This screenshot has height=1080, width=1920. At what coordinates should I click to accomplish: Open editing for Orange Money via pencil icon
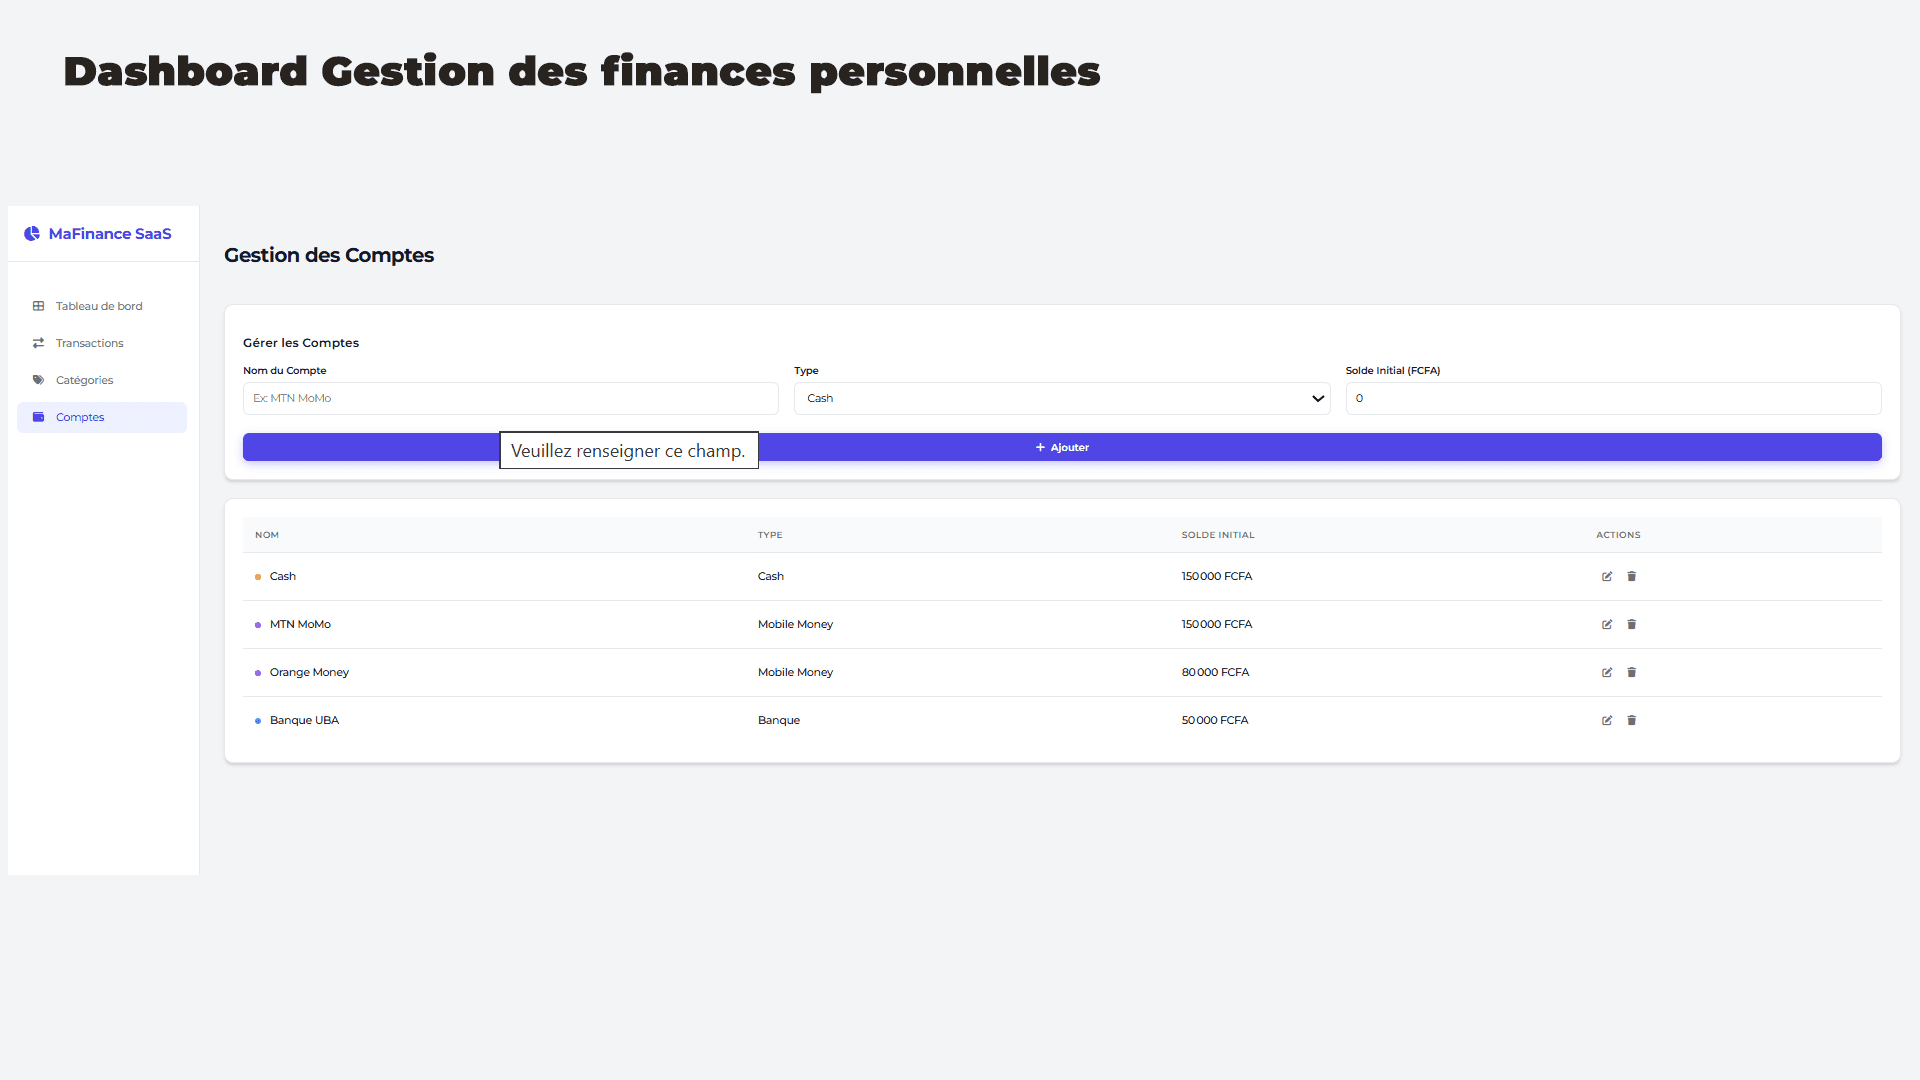pos(1607,672)
